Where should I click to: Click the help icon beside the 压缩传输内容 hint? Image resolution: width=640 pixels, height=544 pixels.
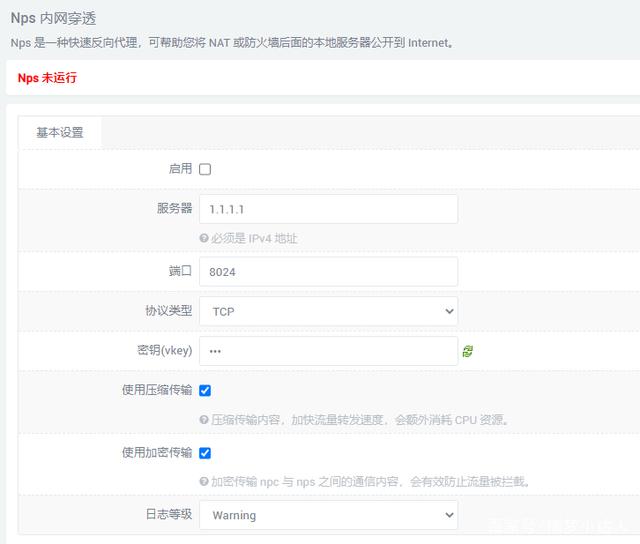tap(204, 420)
